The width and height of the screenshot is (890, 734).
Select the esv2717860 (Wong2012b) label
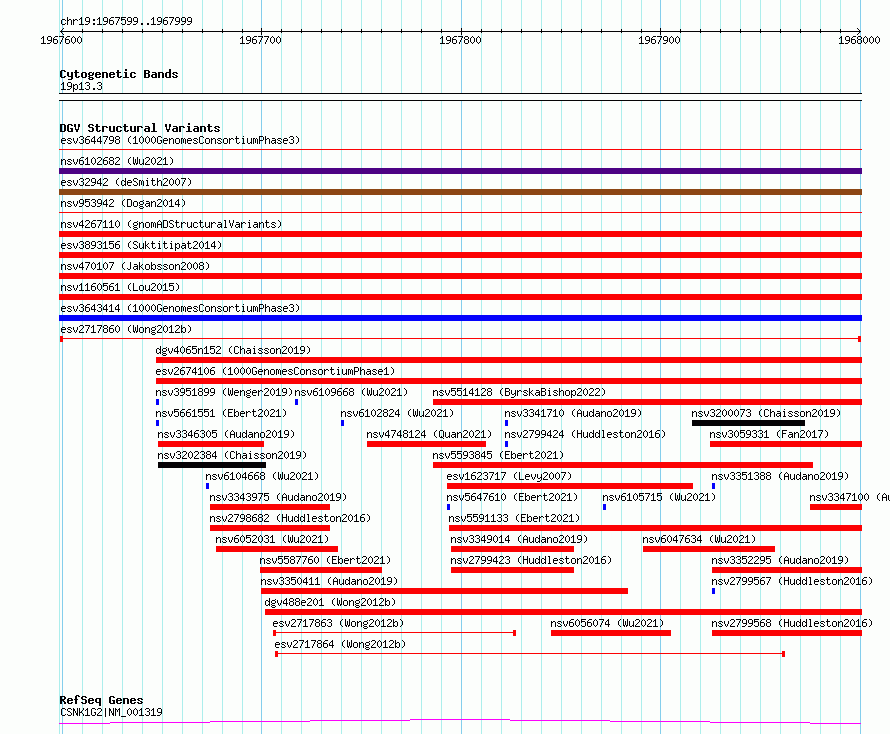coord(126,329)
